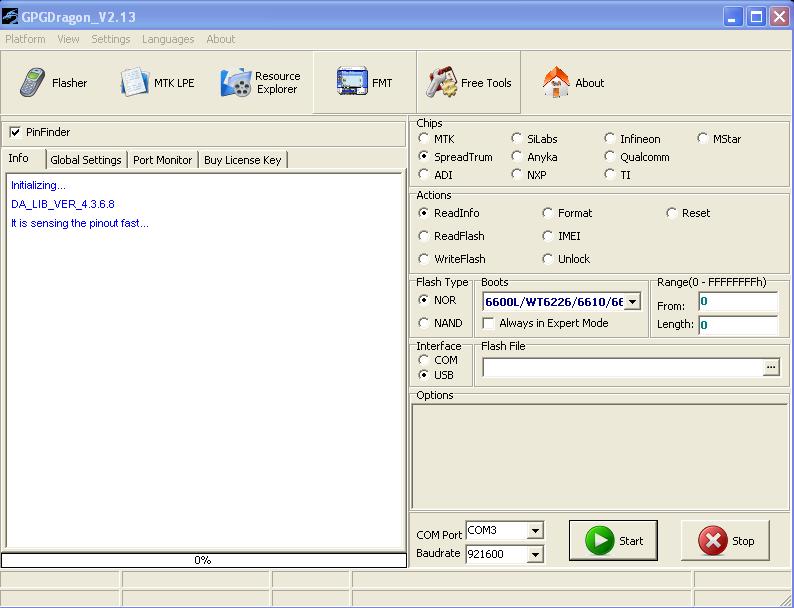The height and width of the screenshot is (608, 794).
Task: Open Free Tools
Action: pyautogui.click(x=469, y=83)
